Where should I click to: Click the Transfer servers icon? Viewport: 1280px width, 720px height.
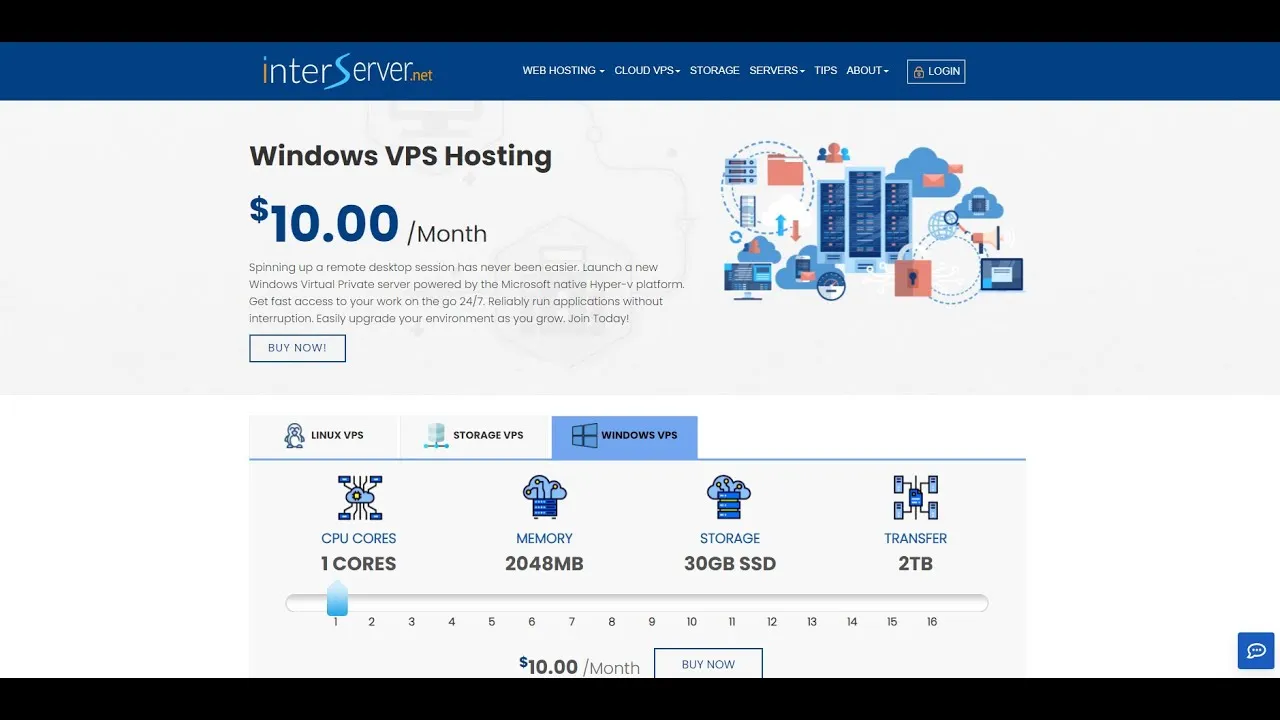point(915,497)
